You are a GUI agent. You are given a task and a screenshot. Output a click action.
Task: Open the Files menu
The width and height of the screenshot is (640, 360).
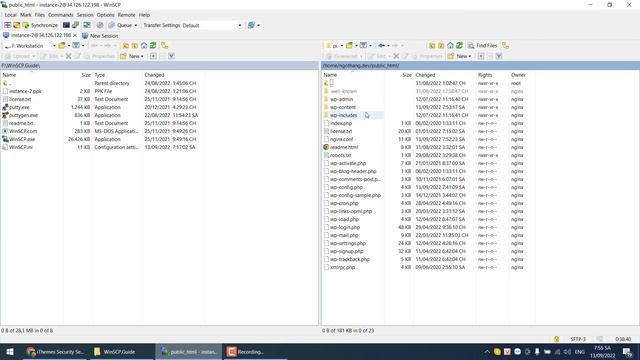40,15
